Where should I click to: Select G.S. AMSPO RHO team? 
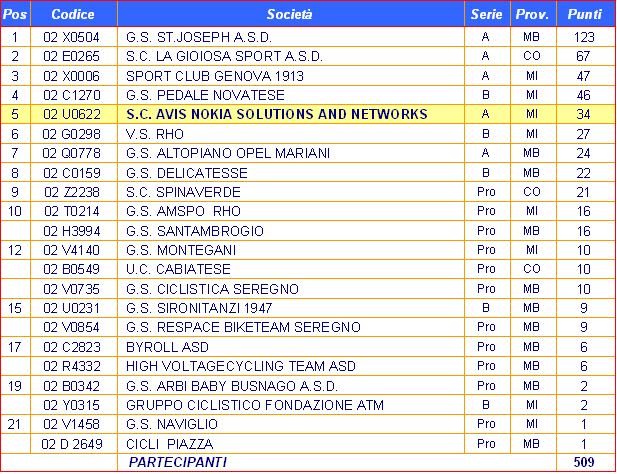[x=183, y=211]
